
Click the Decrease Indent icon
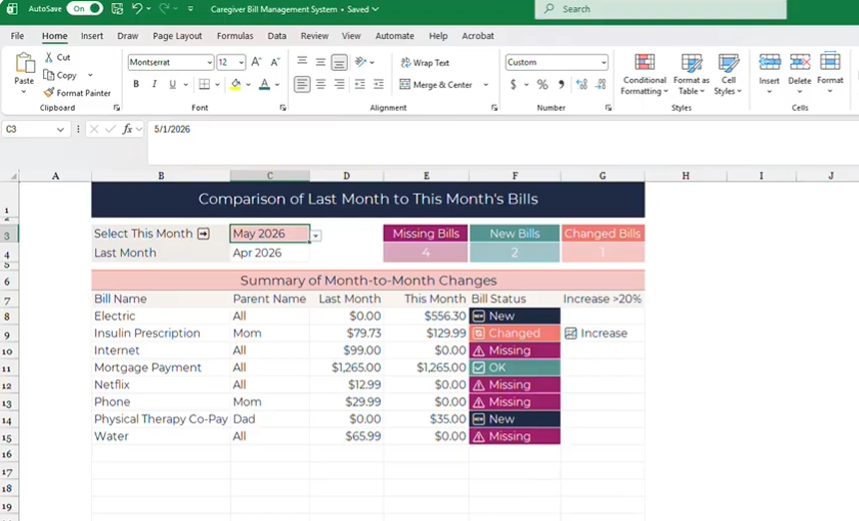(359, 84)
